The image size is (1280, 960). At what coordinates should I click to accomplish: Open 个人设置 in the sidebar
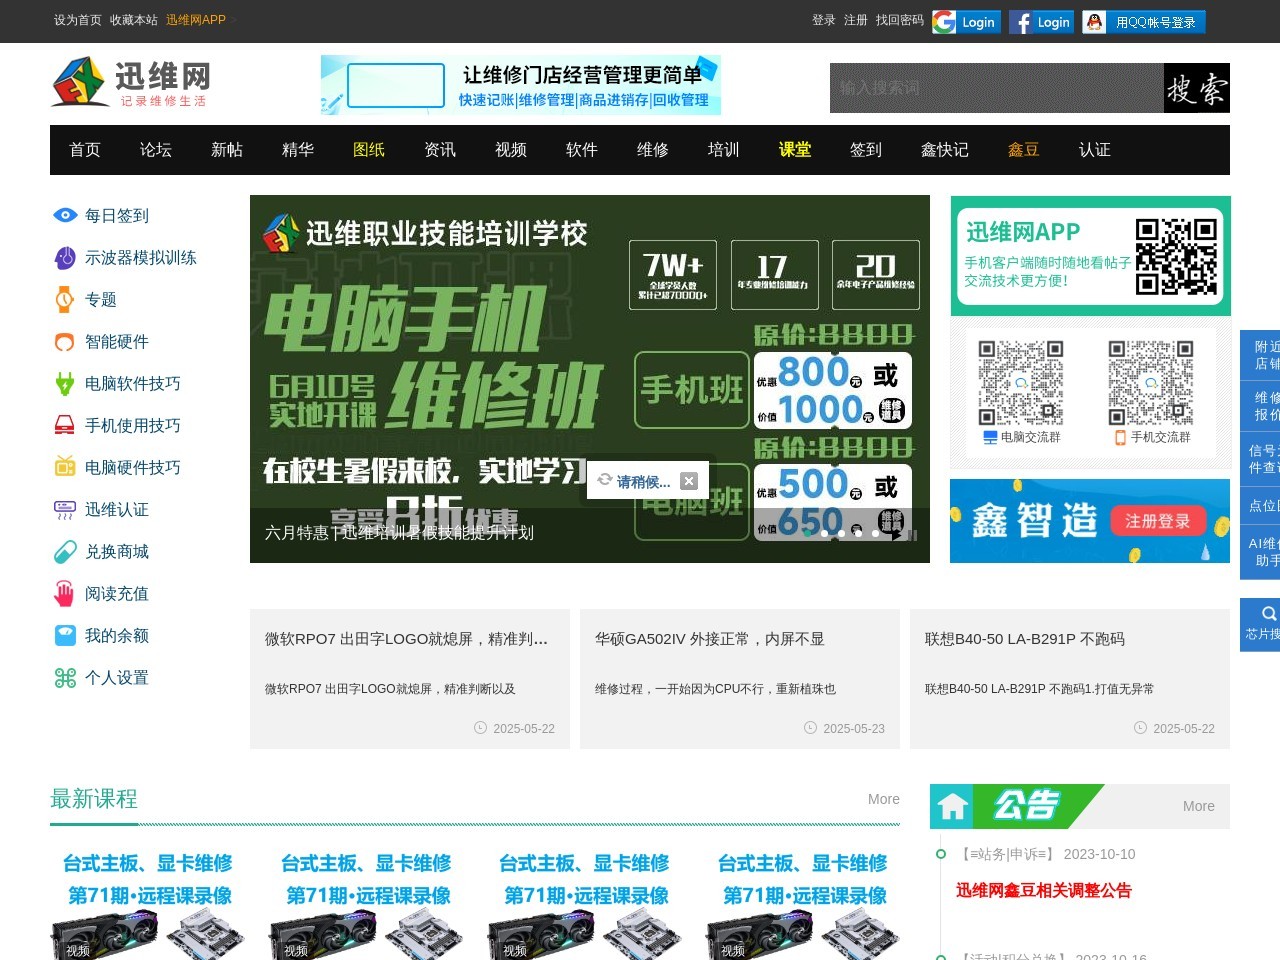coord(116,677)
